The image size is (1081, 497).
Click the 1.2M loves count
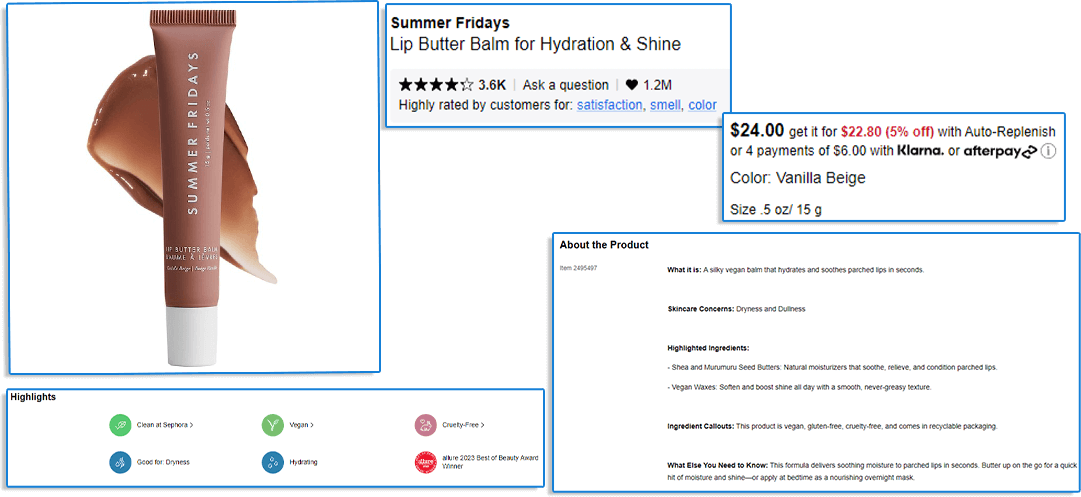pos(657,85)
